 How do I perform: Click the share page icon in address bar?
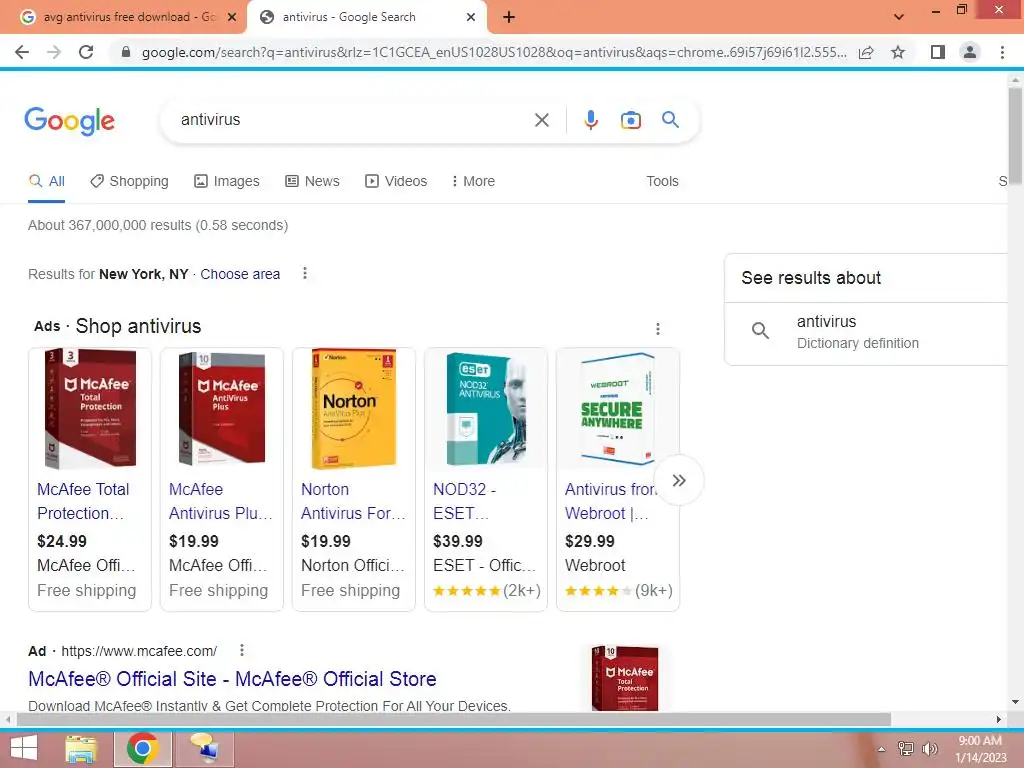pyautogui.click(x=866, y=52)
